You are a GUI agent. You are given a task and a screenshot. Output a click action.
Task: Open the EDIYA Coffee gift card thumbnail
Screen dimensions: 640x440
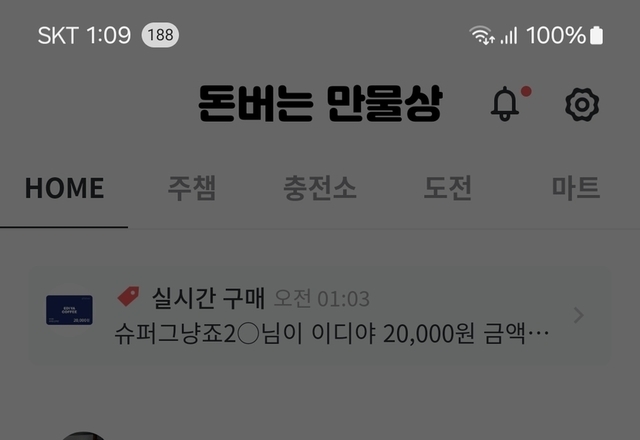coord(69,310)
